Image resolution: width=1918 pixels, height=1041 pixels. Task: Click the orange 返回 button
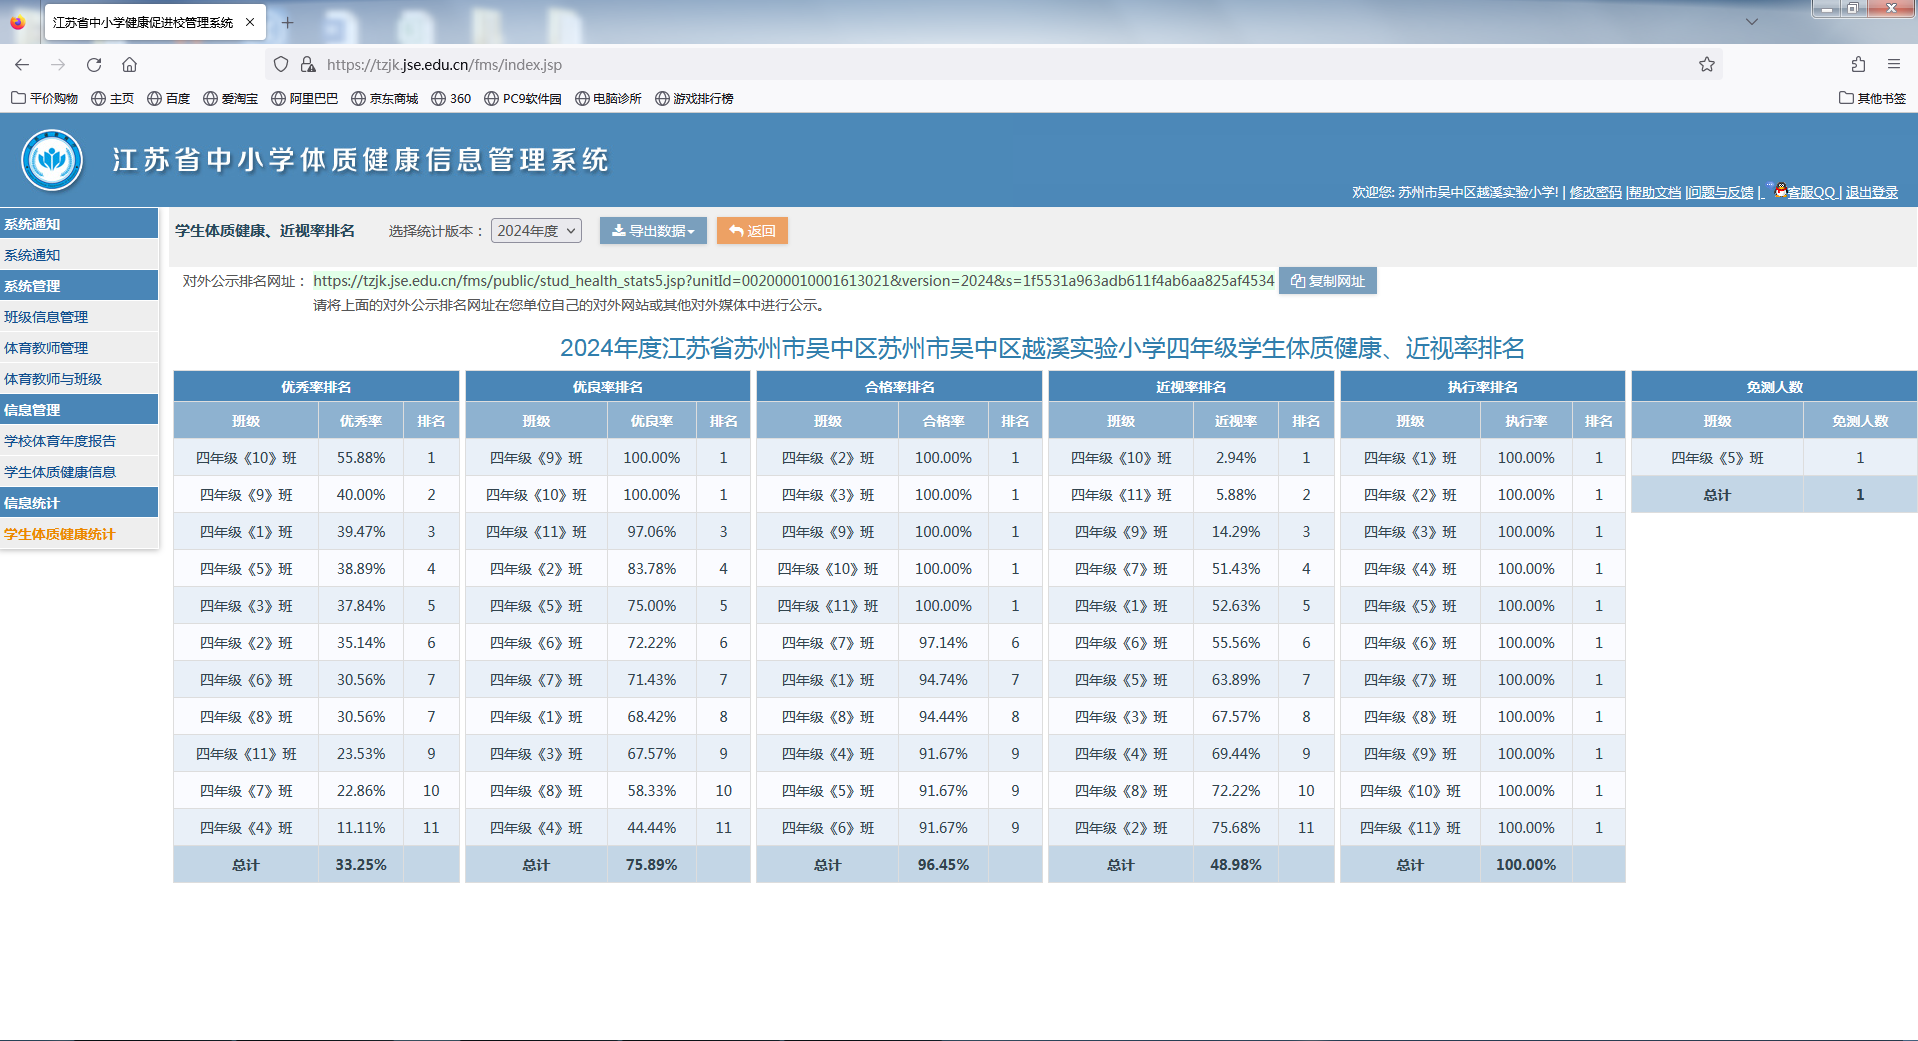click(752, 231)
